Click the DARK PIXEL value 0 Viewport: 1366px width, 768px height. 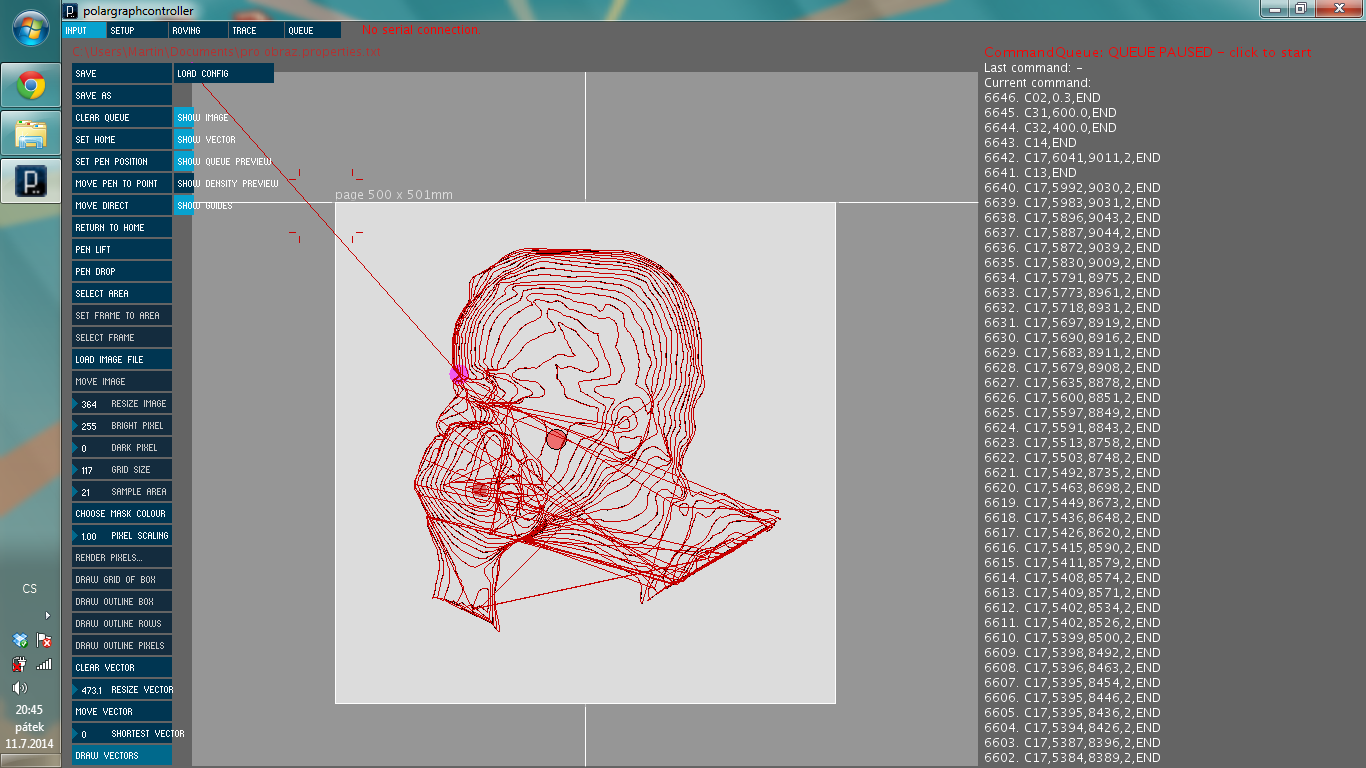[x=84, y=448]
